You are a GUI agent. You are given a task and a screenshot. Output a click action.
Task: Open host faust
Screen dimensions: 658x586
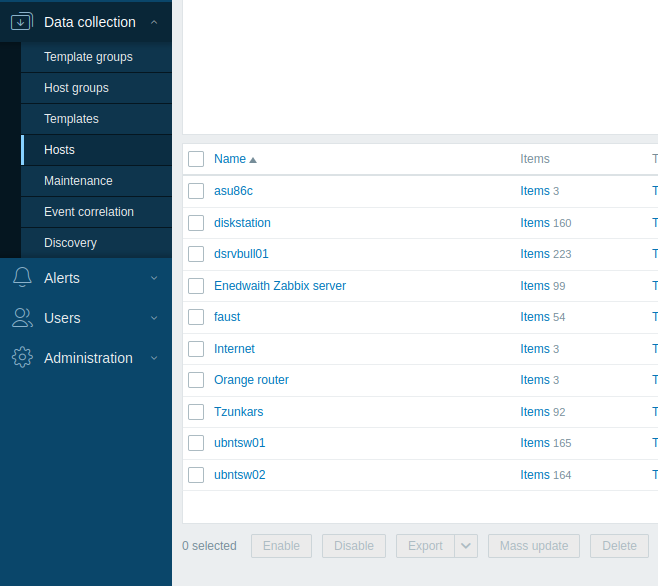tap(227, 317)
